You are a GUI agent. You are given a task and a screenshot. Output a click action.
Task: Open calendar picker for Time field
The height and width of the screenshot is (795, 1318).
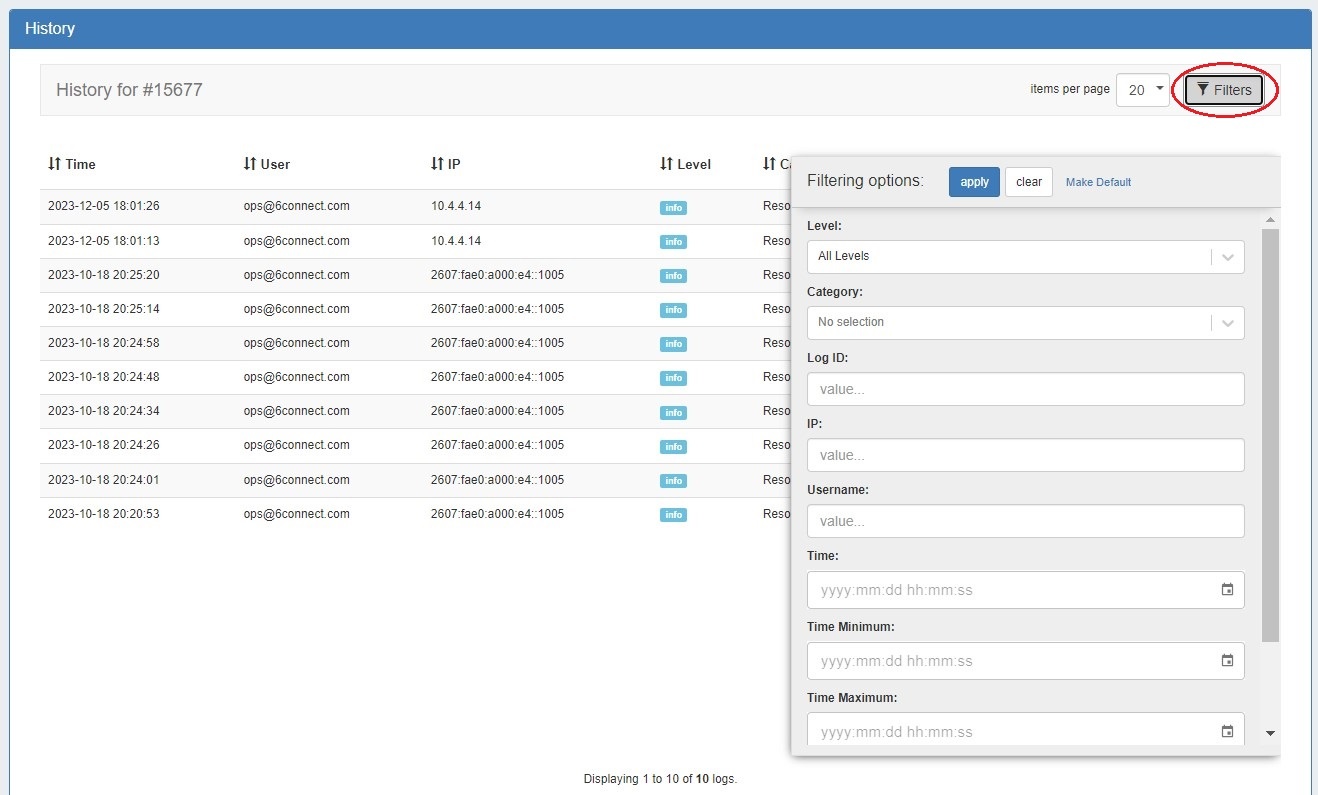1227,590
